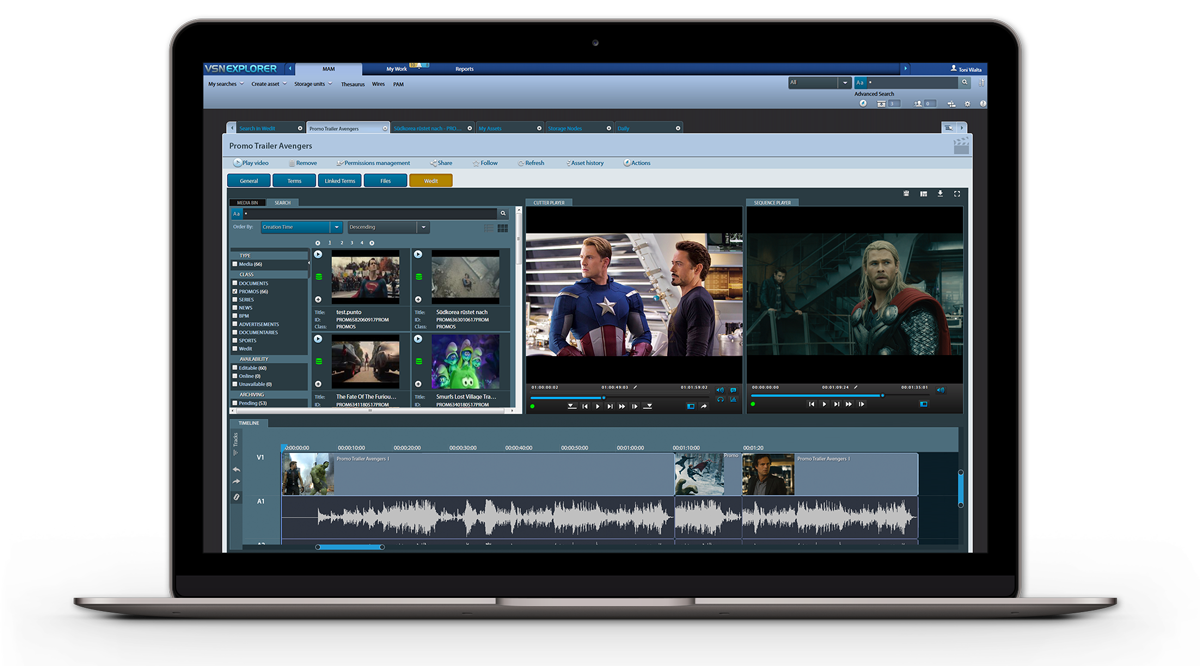
Task: Open the Descending sort dropdown
Action: (388, 228)
